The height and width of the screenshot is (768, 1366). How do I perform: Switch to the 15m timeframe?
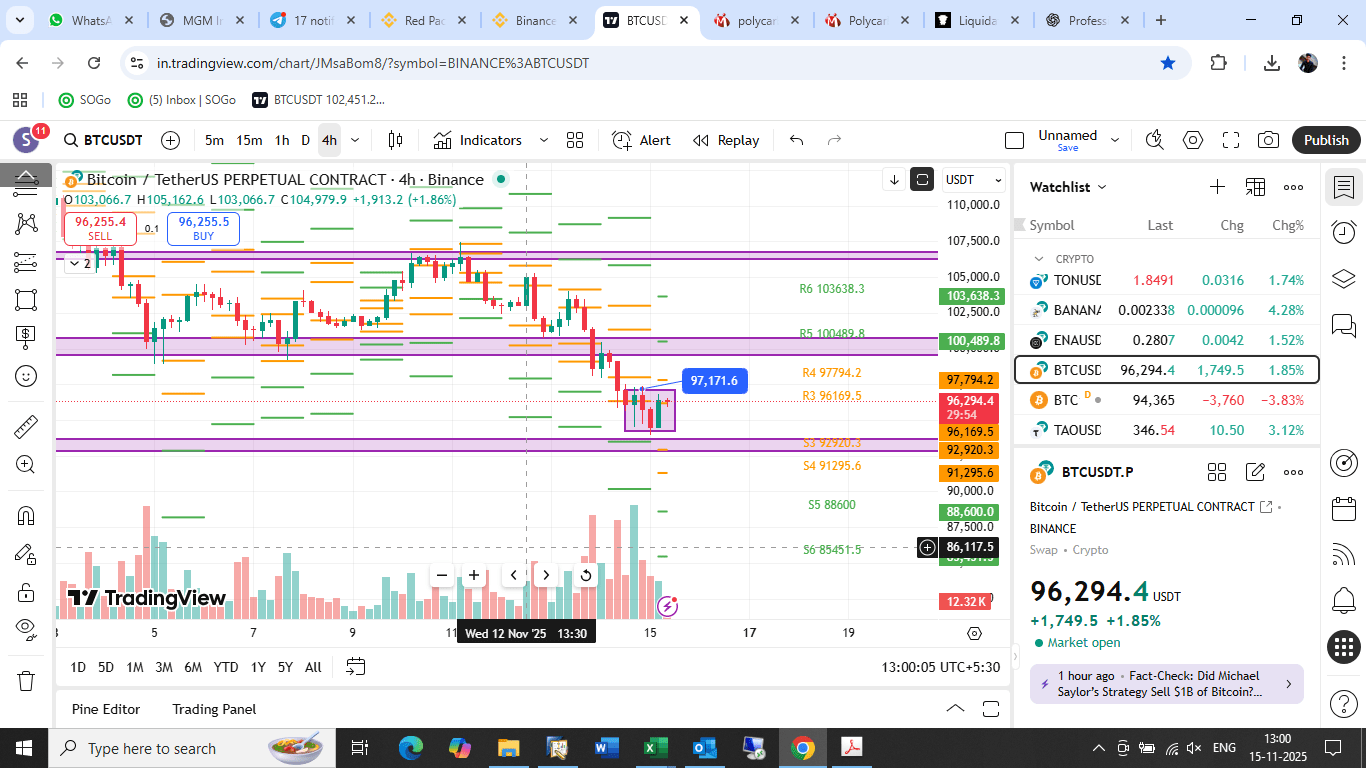249,140
